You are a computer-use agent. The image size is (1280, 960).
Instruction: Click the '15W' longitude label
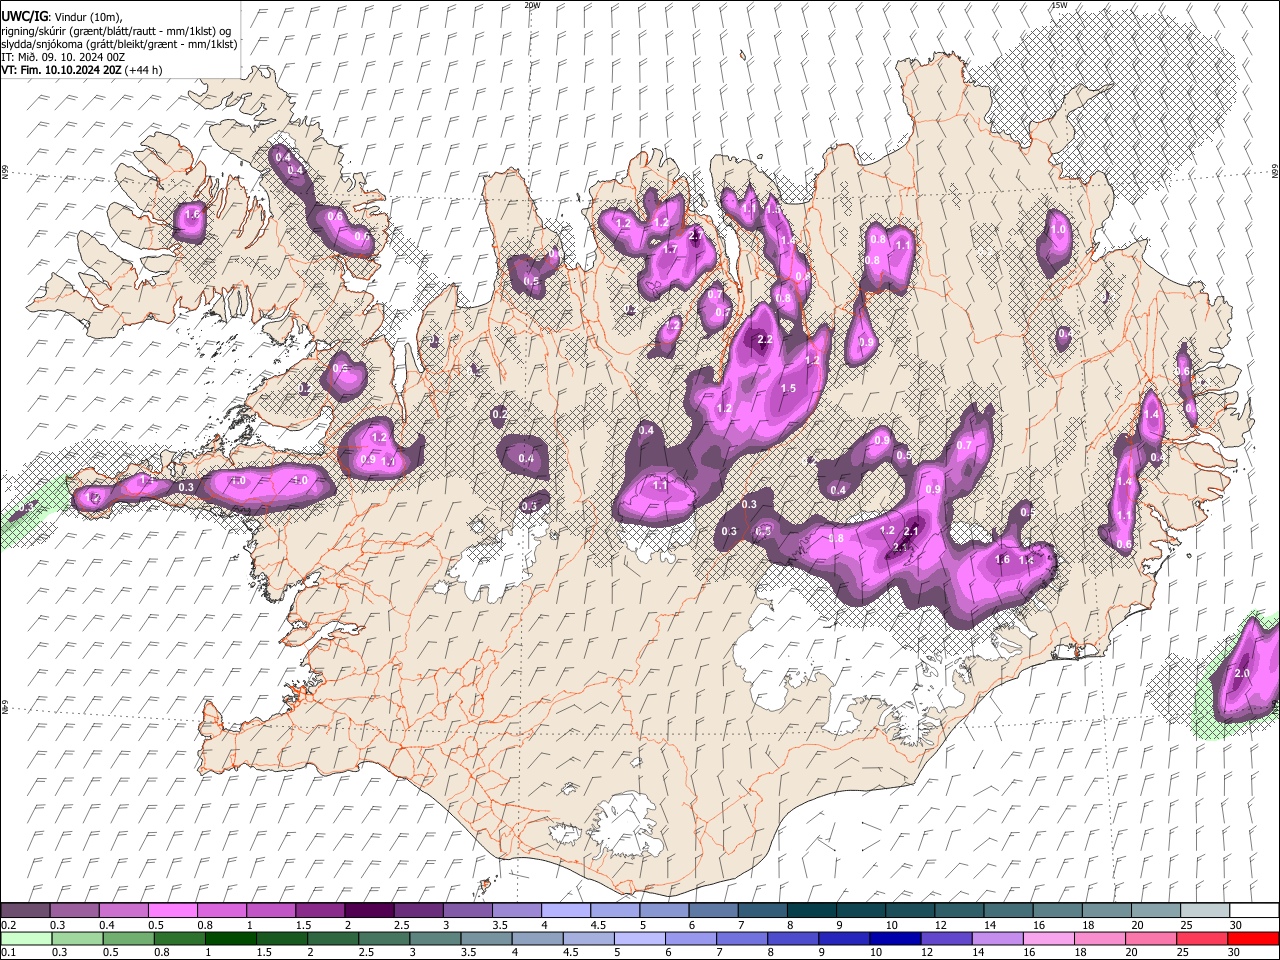[x=1059, y=5]
